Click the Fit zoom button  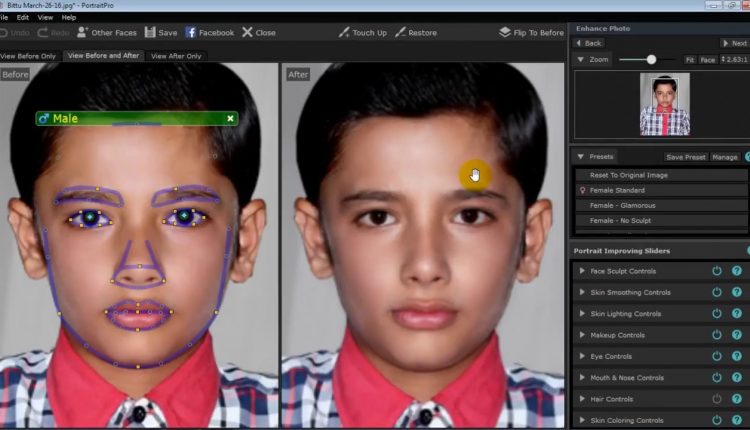690,60
